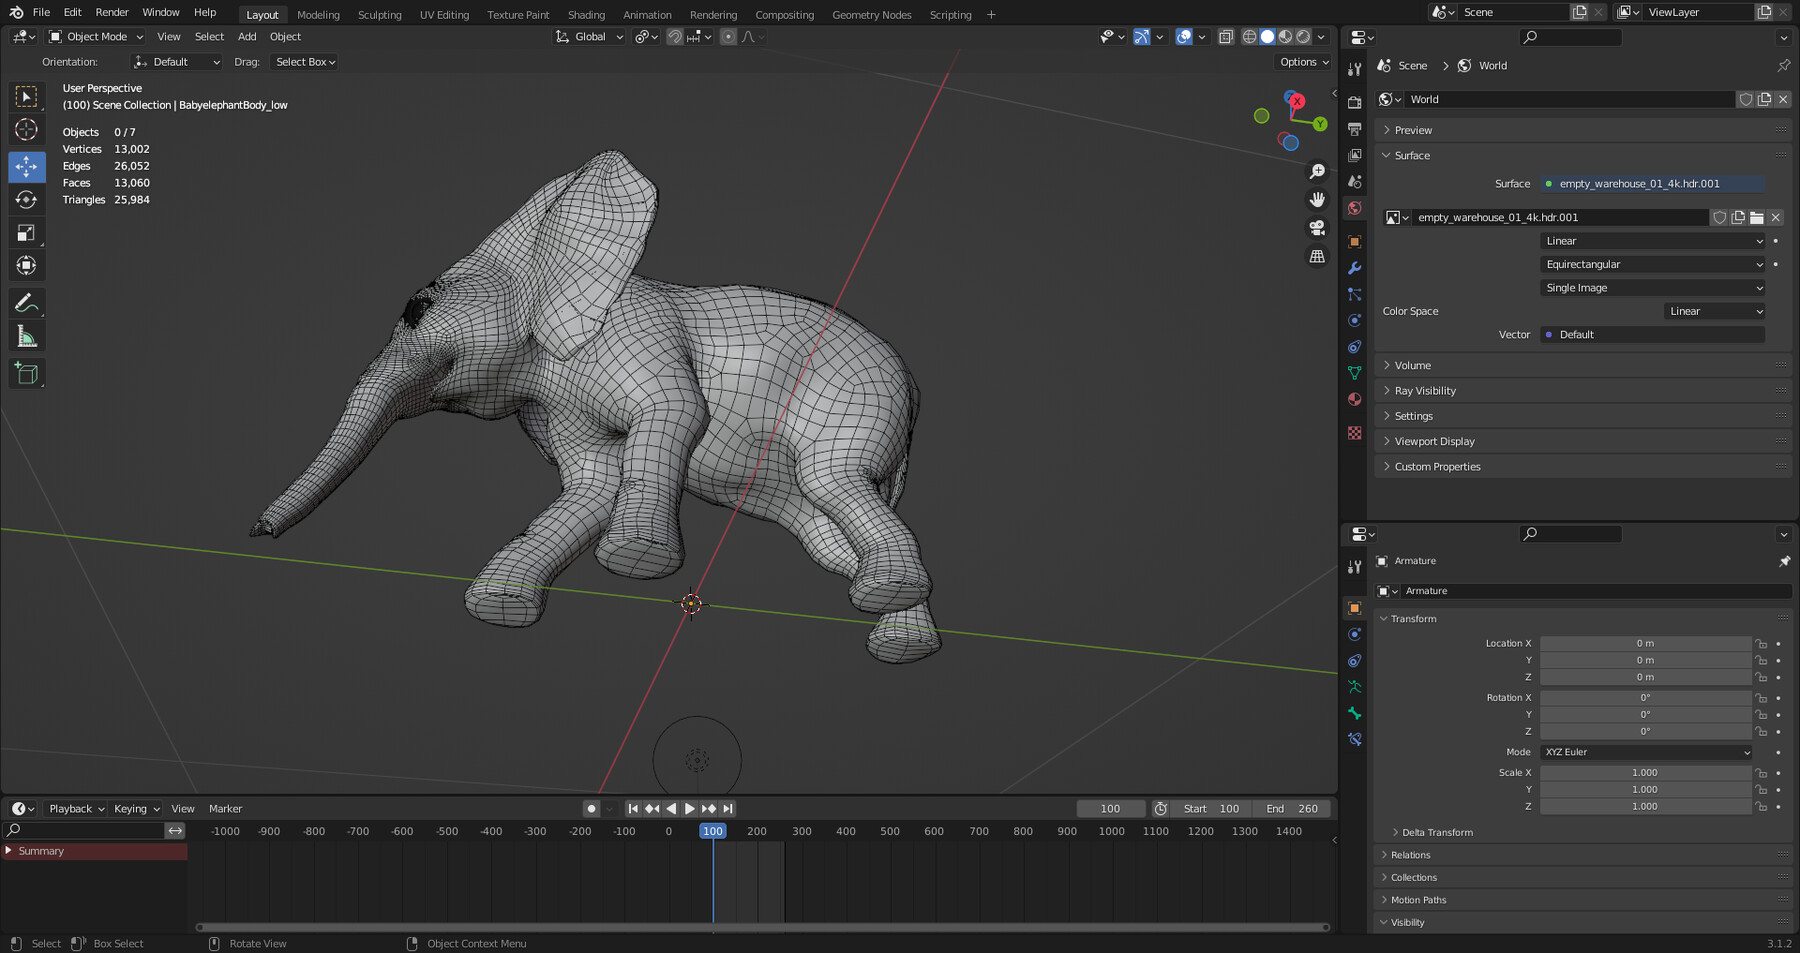The width and height of the screenshot is (1800, 953).
Task: Select the Measure tool
Action: pyautogui.click(x=27, y=335)
